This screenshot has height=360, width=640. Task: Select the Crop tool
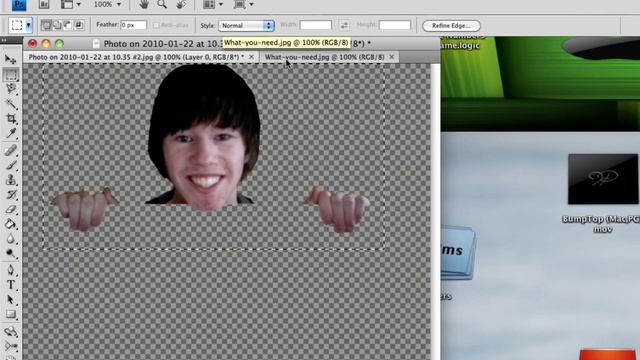coord(11,119)
